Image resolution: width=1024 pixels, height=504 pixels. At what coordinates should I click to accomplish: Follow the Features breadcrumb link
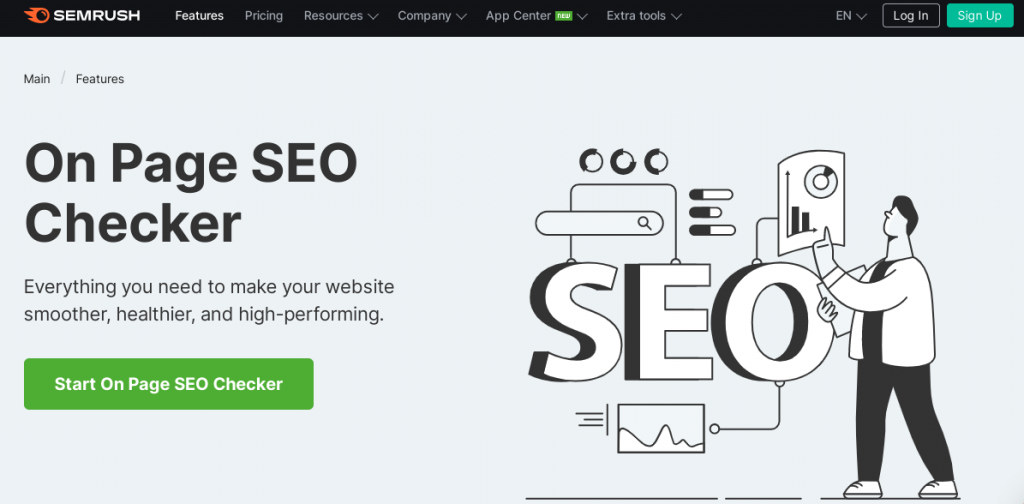tap(100, 79)
